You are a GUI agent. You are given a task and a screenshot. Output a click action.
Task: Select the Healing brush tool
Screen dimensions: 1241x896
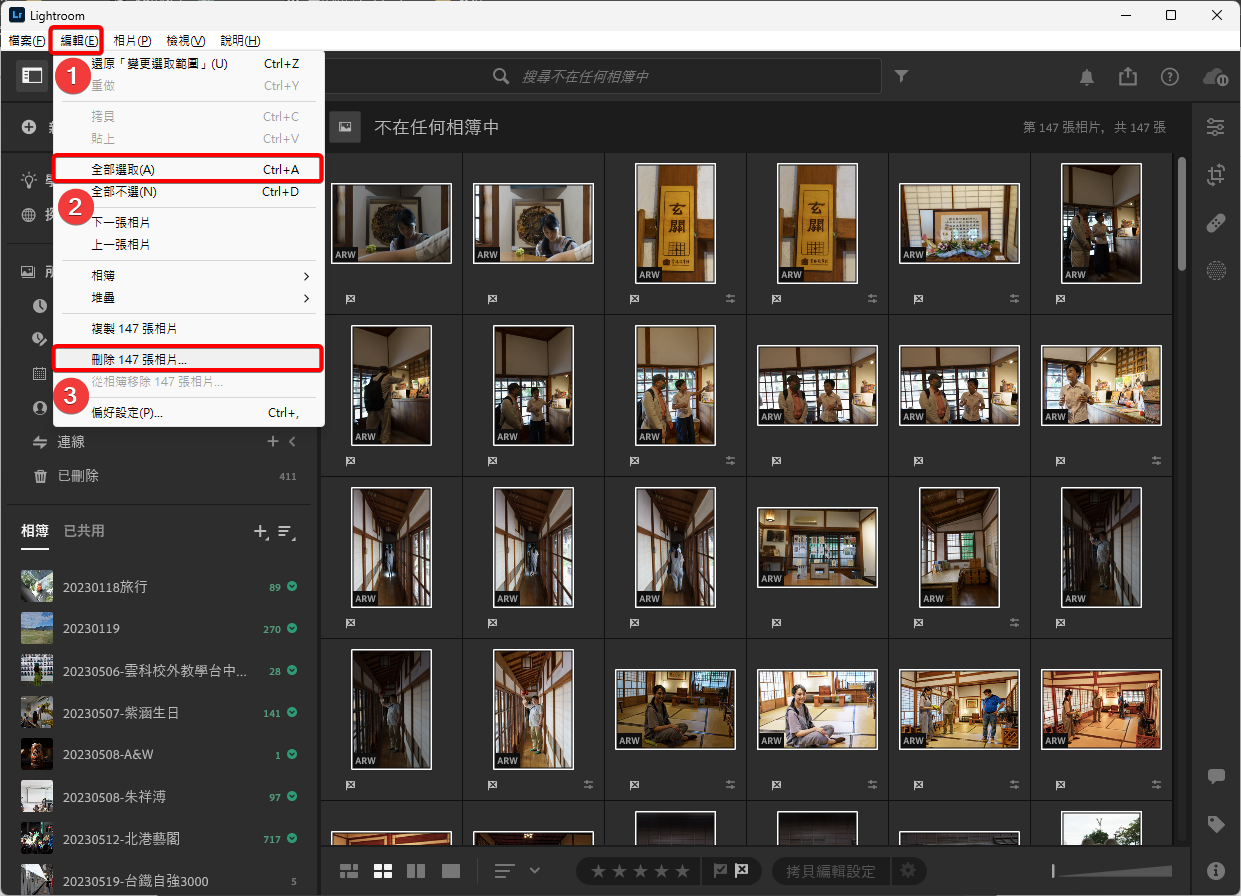coord(1215,222)
